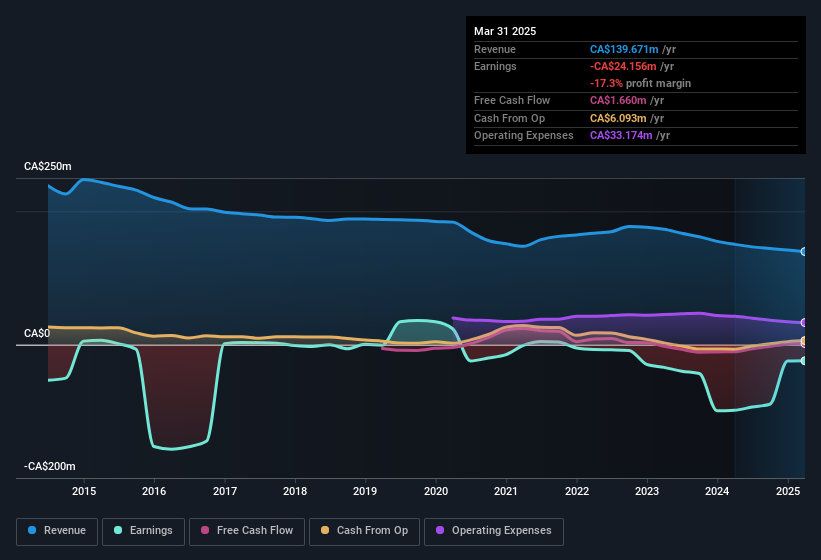Click the -CA$24.156m earnings value
821x560 pixels.
pos(623,66)
